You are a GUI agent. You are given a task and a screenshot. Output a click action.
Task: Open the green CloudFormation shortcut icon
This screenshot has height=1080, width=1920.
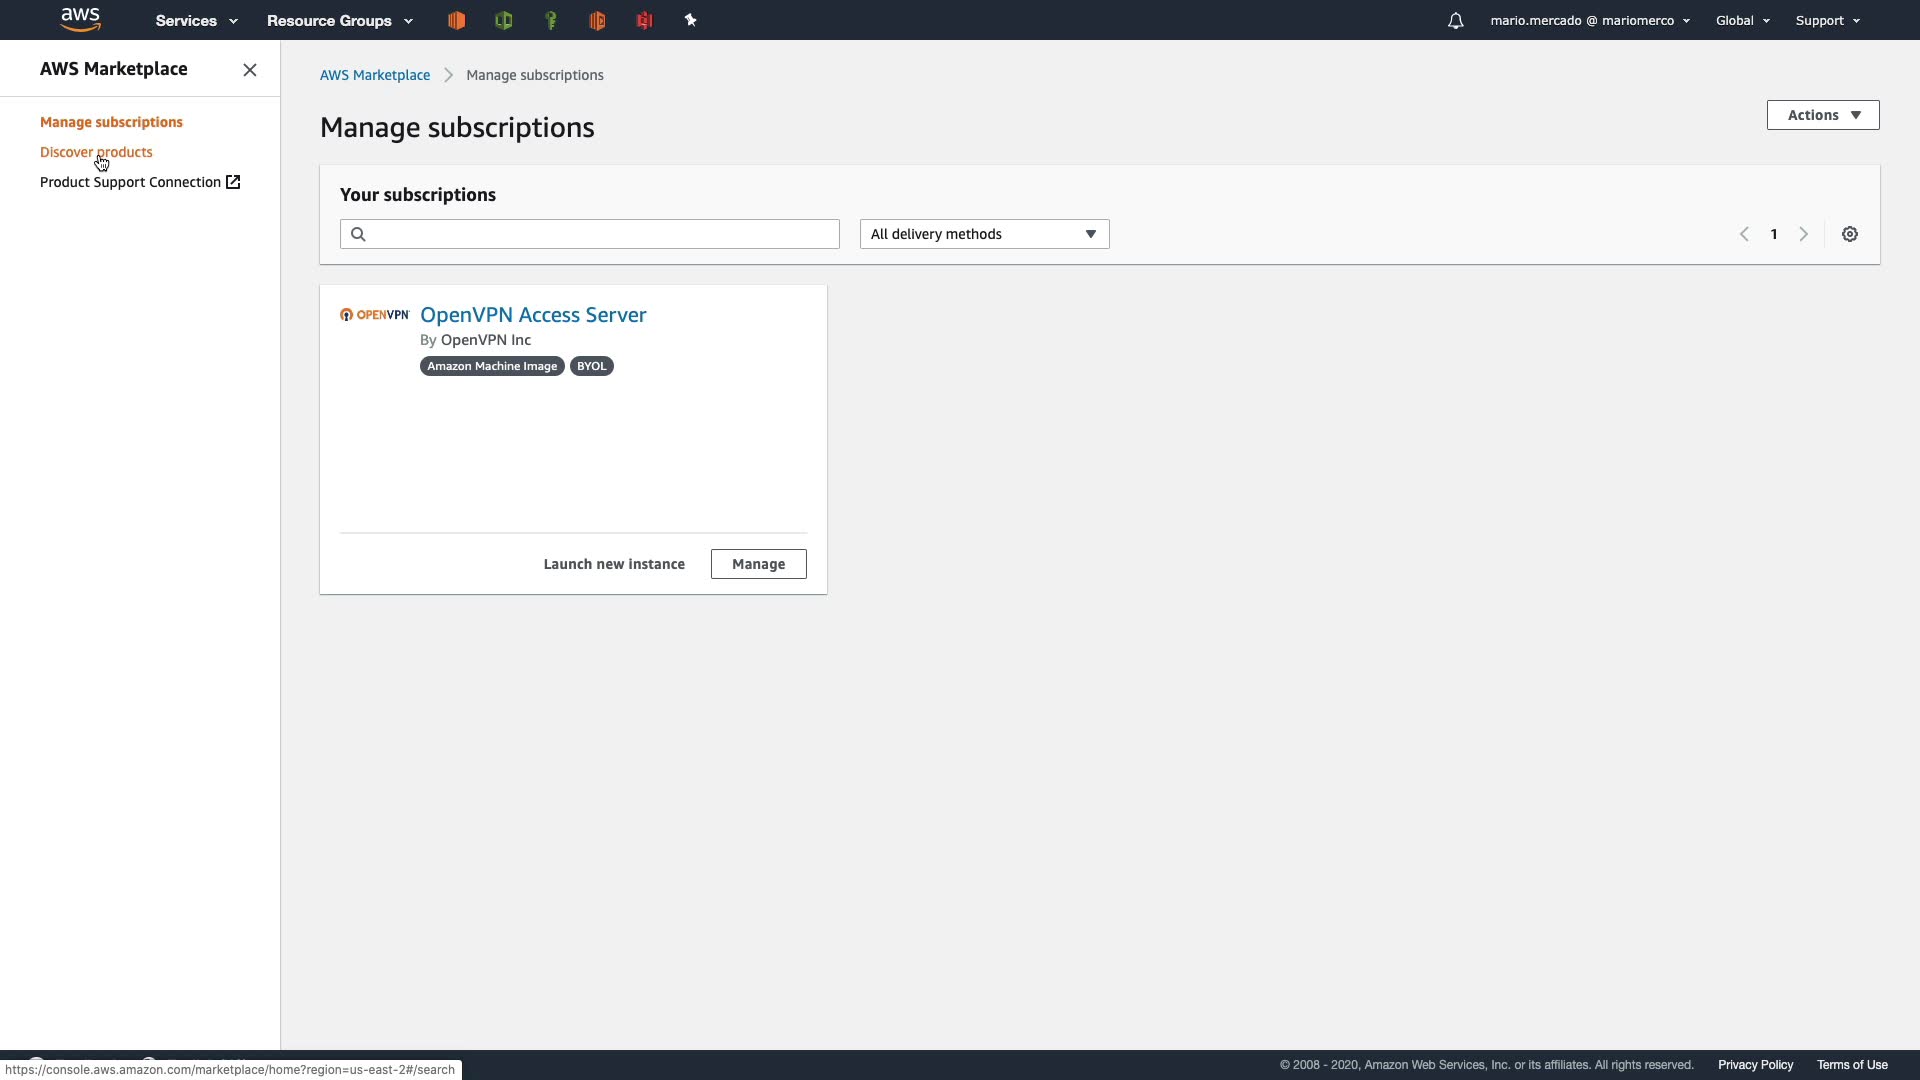click(503, 20)
